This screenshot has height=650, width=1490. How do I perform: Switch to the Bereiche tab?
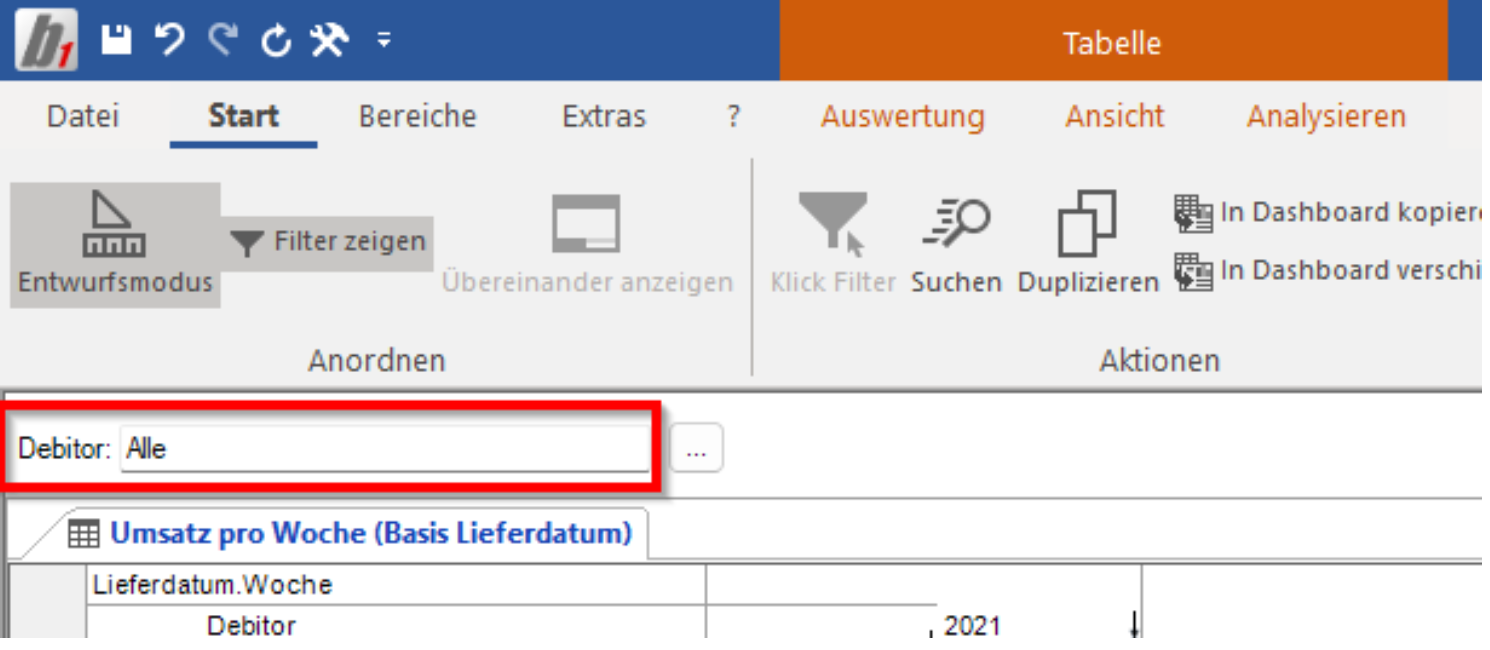click(417, 116)
